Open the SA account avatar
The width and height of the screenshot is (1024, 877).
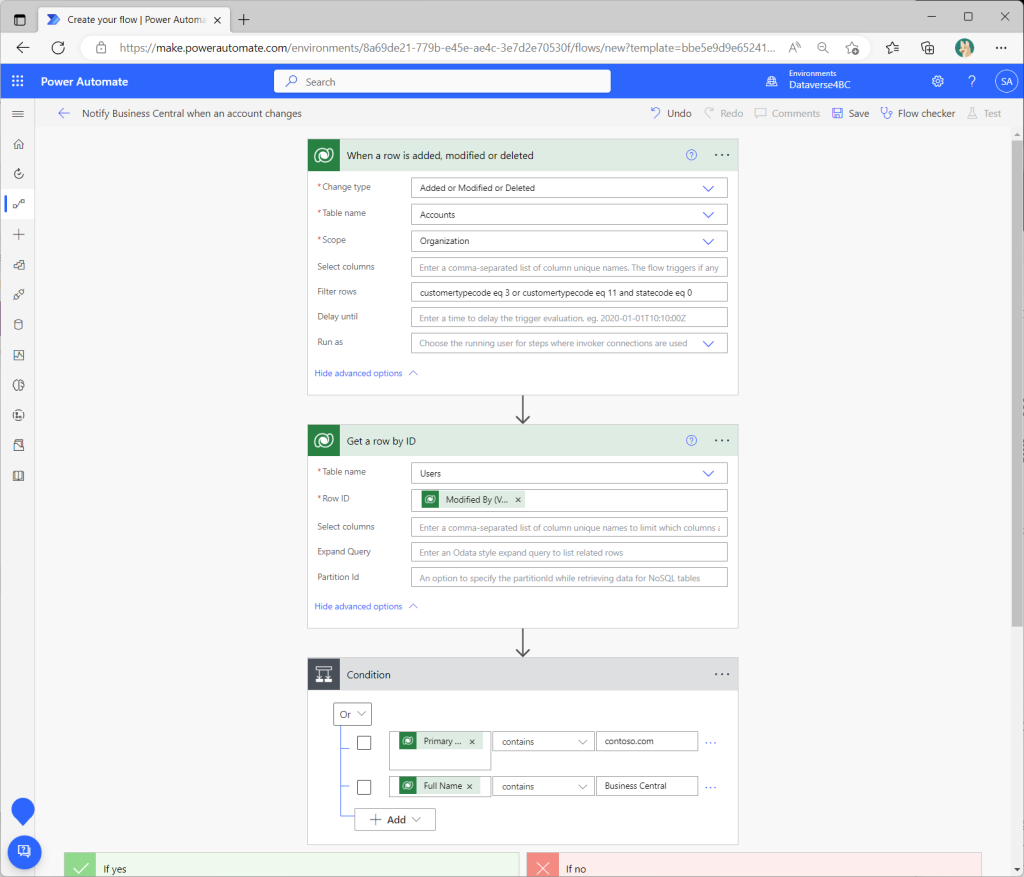pos(1006,81)
